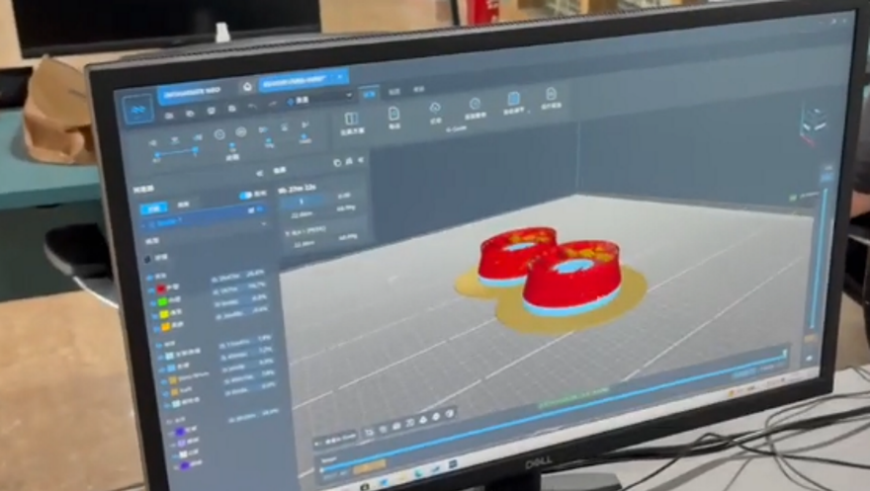Click the blue document icon in the ribbon
This screenshot has height=491, width=870.
[x=513, y=99]
